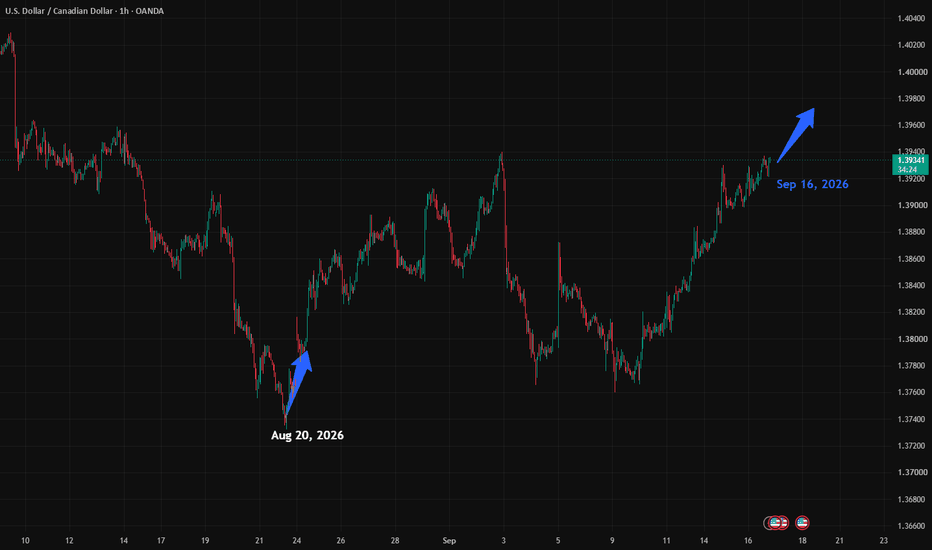Select the blue arrow above Sep 16 label
The height and width of the screenshot is (550, 932).
tap(796, 135)
